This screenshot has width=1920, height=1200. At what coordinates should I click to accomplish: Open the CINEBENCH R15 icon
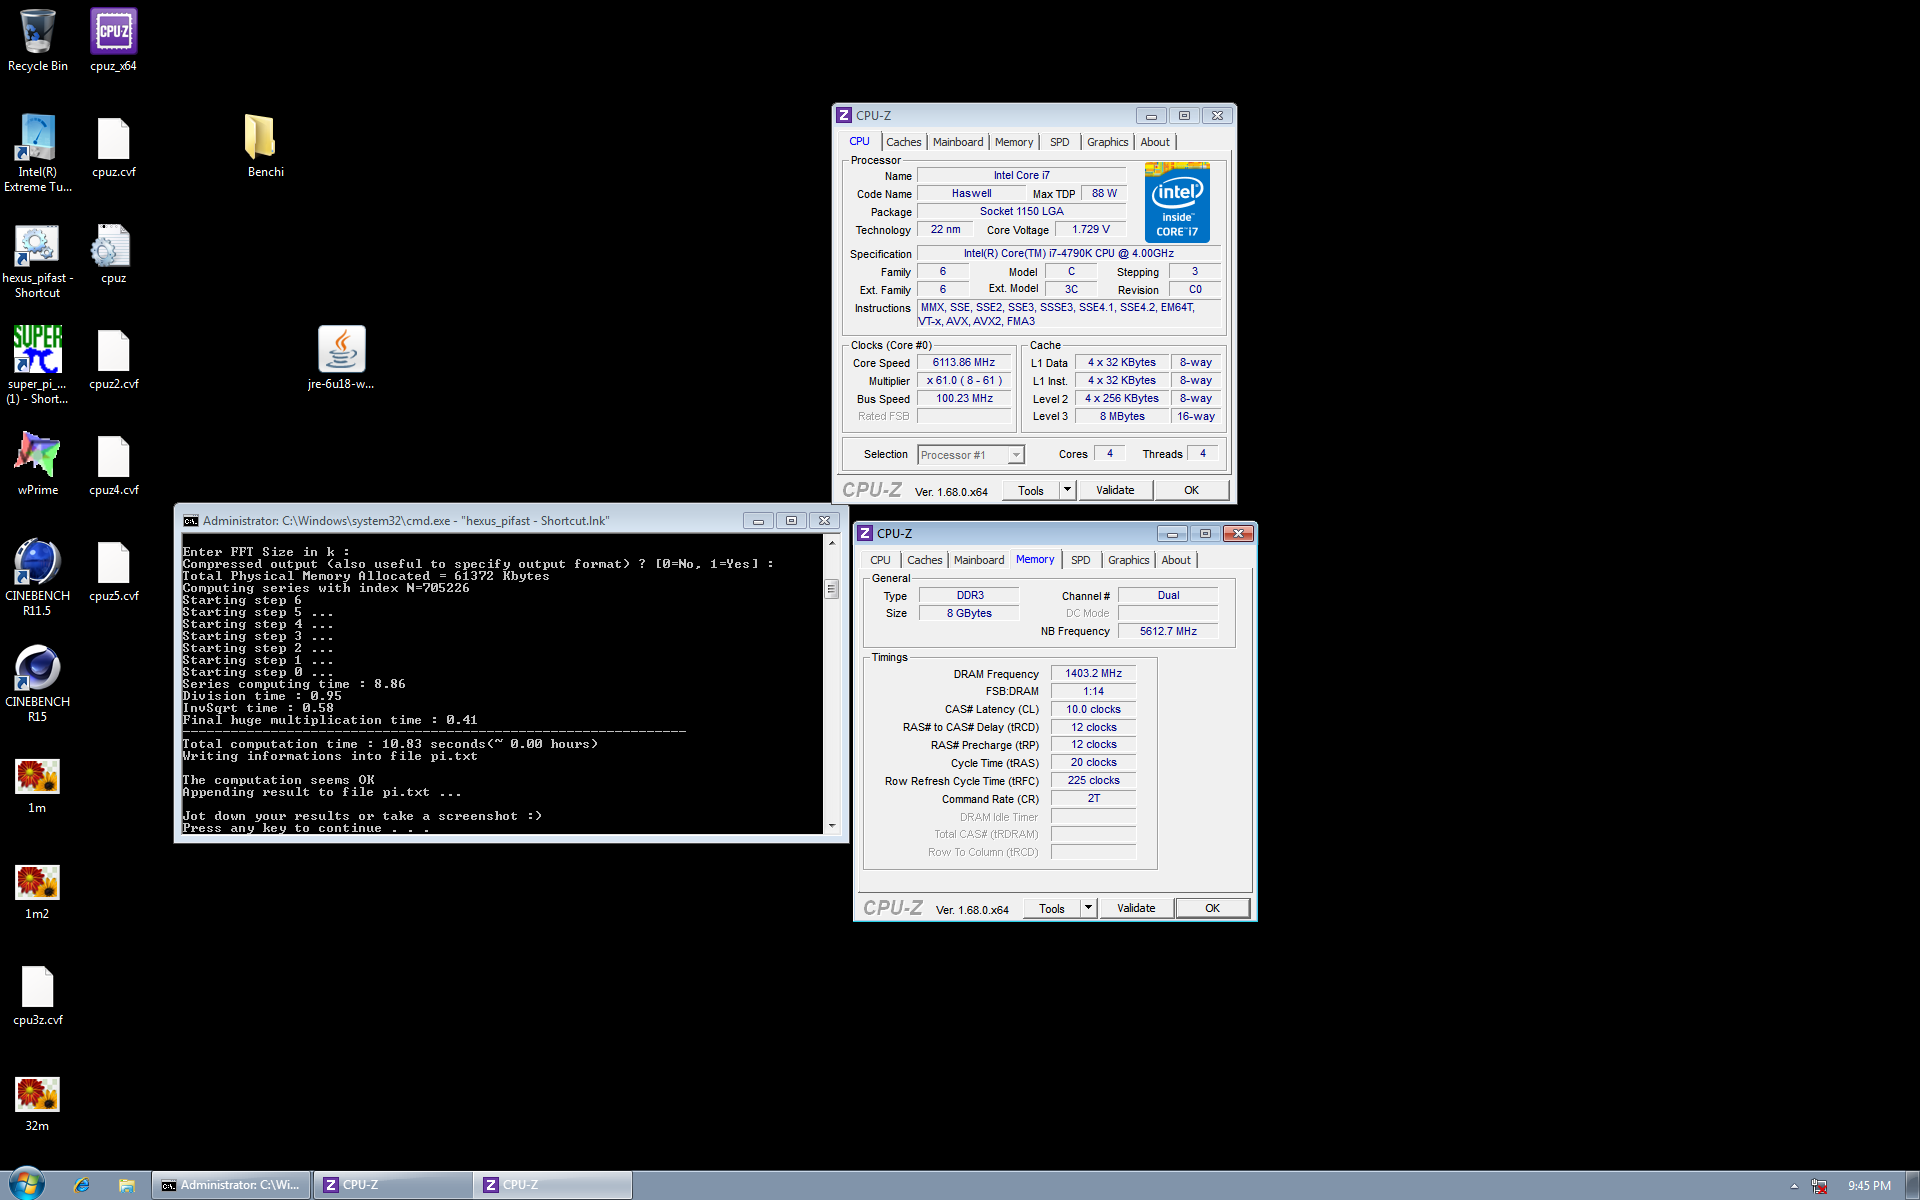[38, 683]
